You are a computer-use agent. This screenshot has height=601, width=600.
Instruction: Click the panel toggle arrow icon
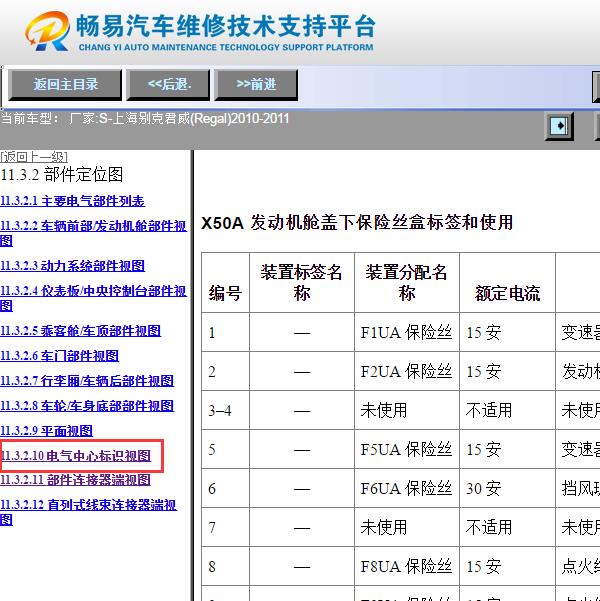coord(559,126)
